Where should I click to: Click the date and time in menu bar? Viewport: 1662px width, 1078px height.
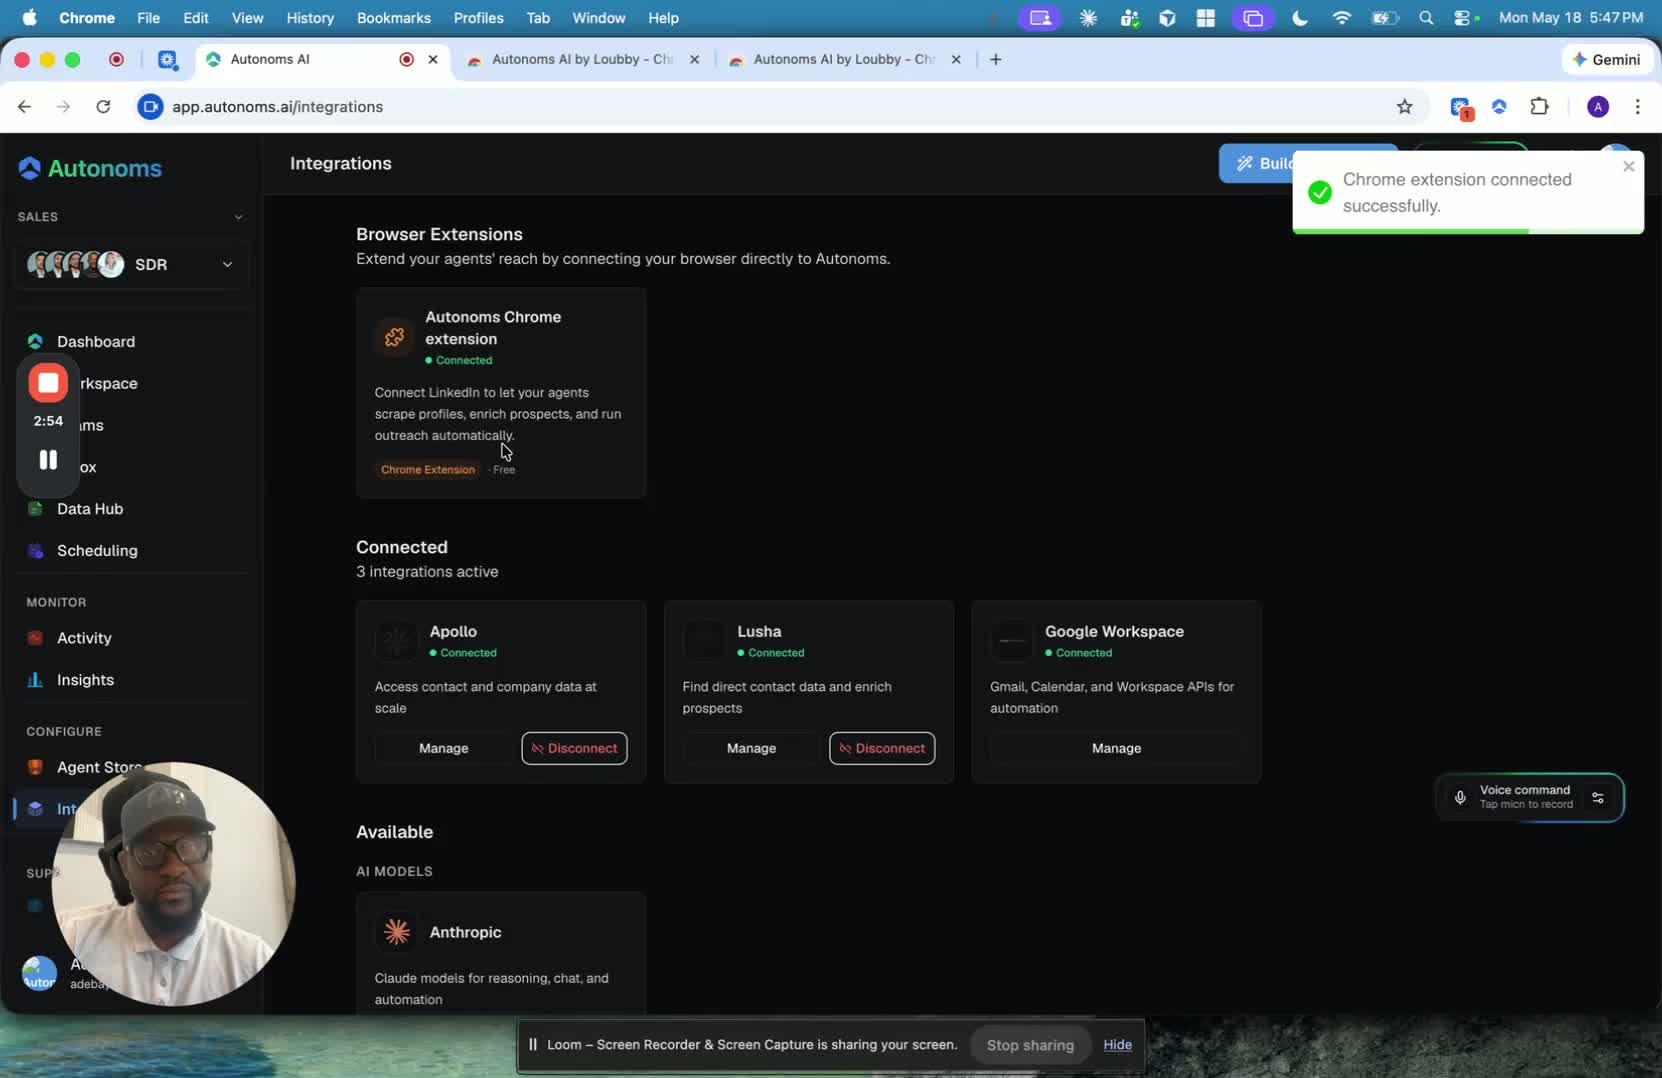point(1571,18)
